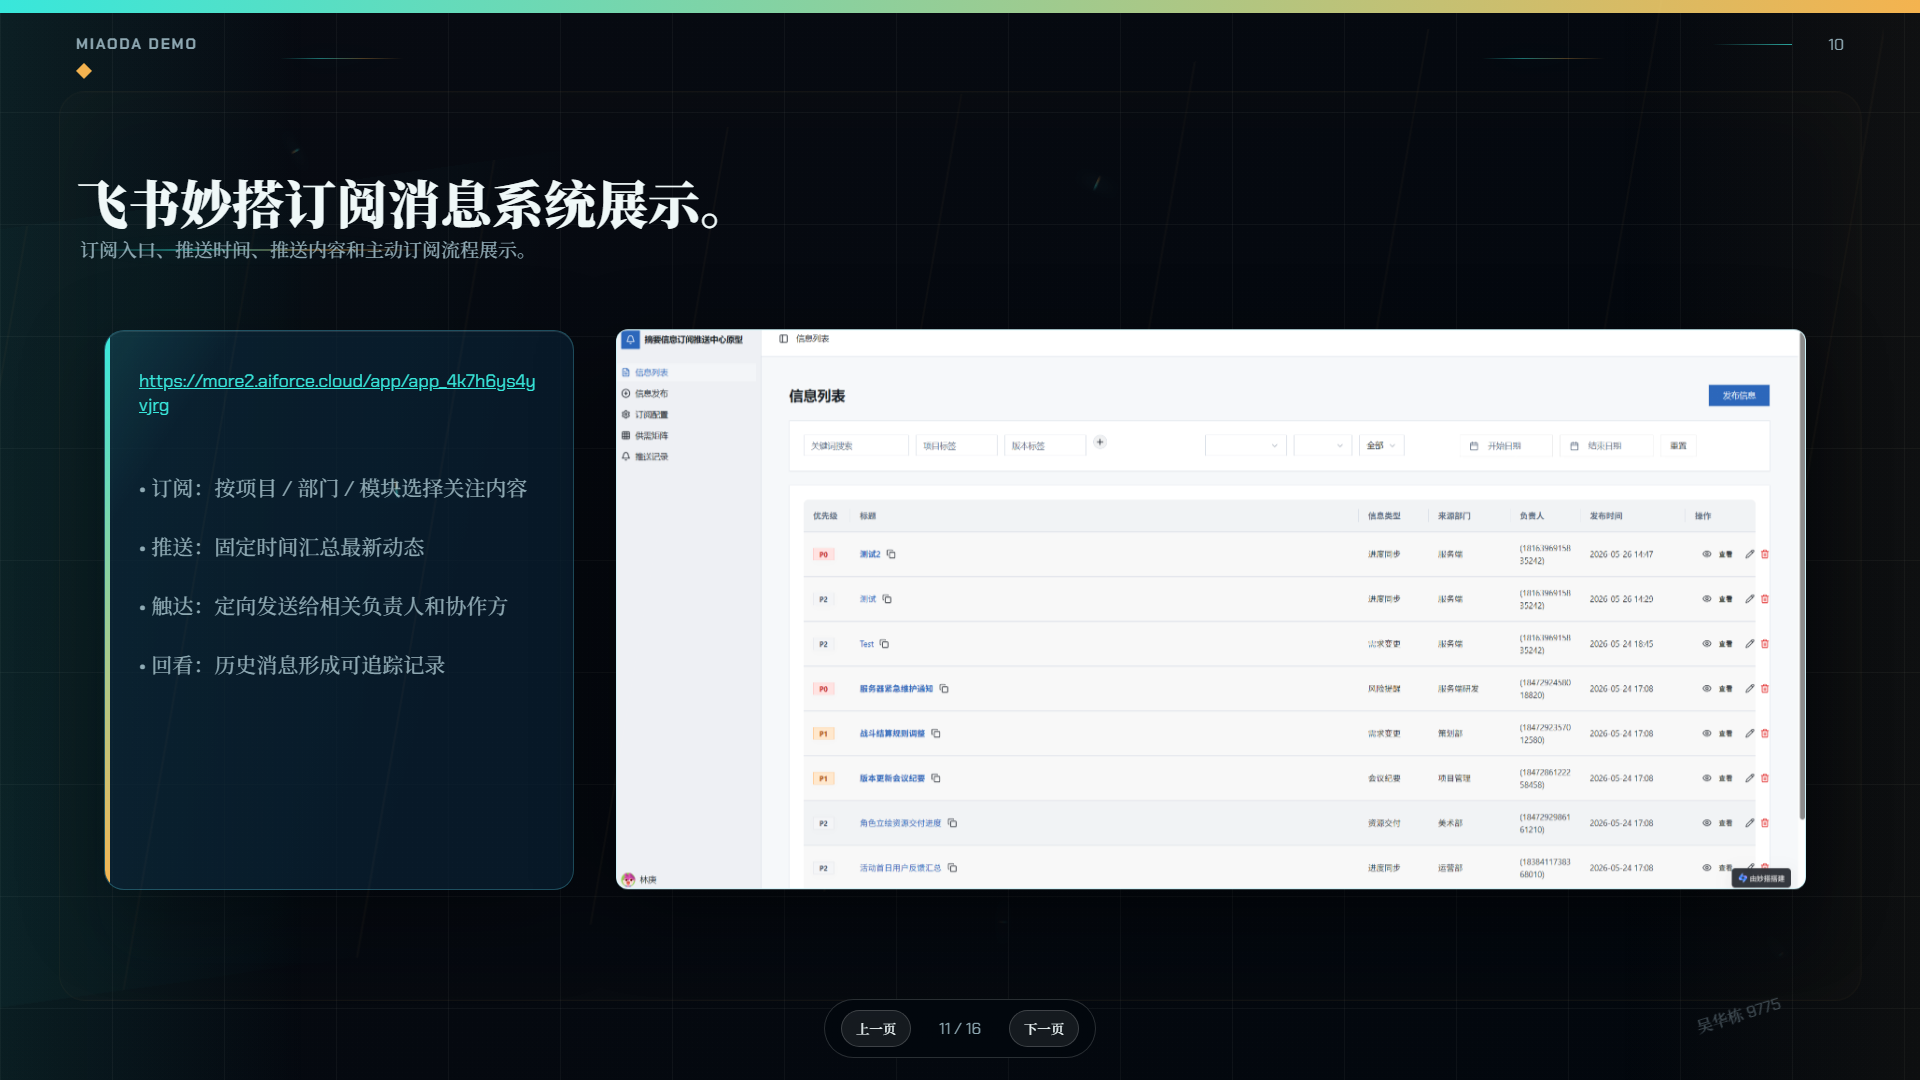Delete trash in 服务器紧急维护通知 row

(x=1765, y=689)
